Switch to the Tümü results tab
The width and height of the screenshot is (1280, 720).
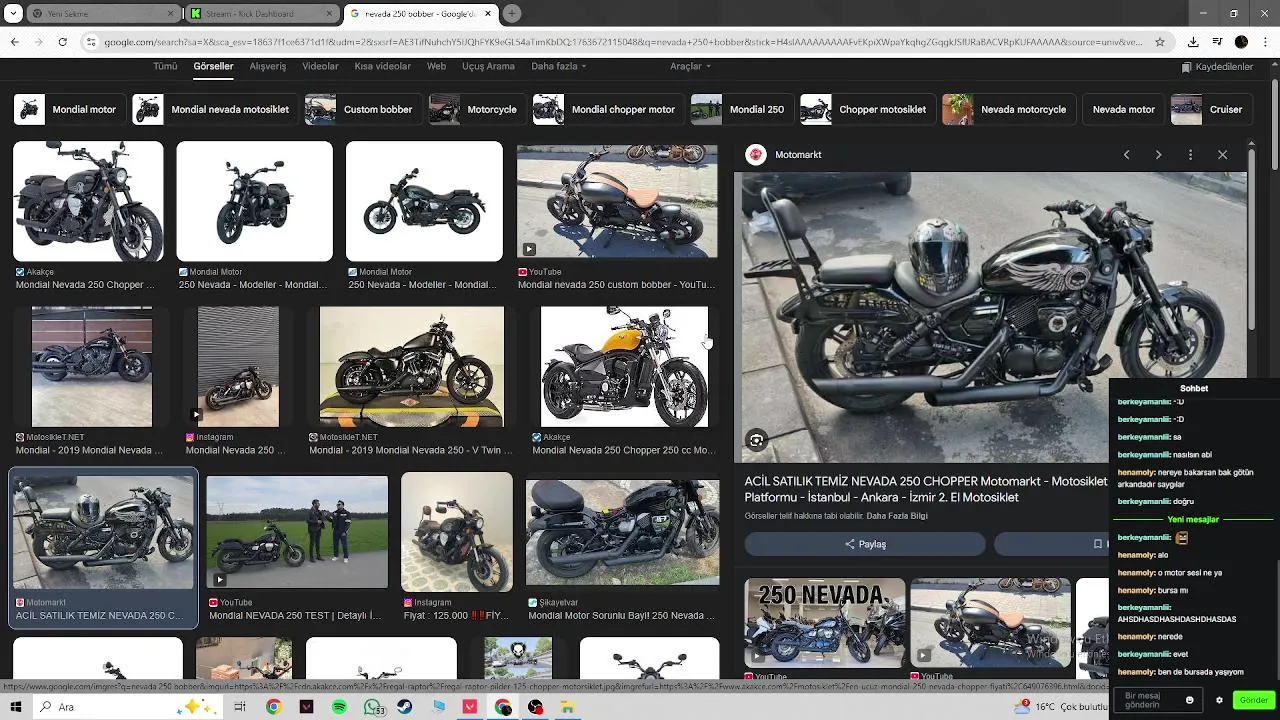pyautogui.click(x=165, y=67)
